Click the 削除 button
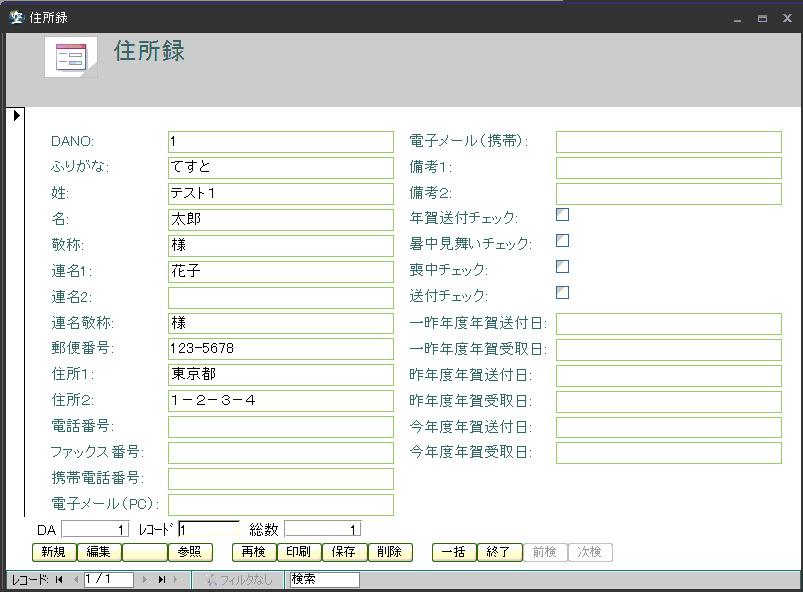 tap(390, 552)
